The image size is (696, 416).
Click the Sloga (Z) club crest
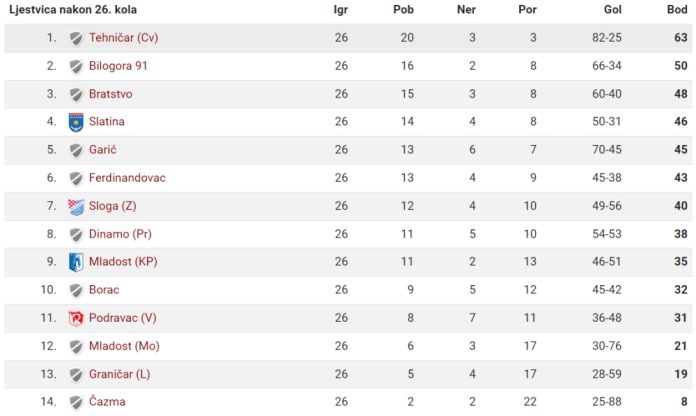tap(76, 207)
